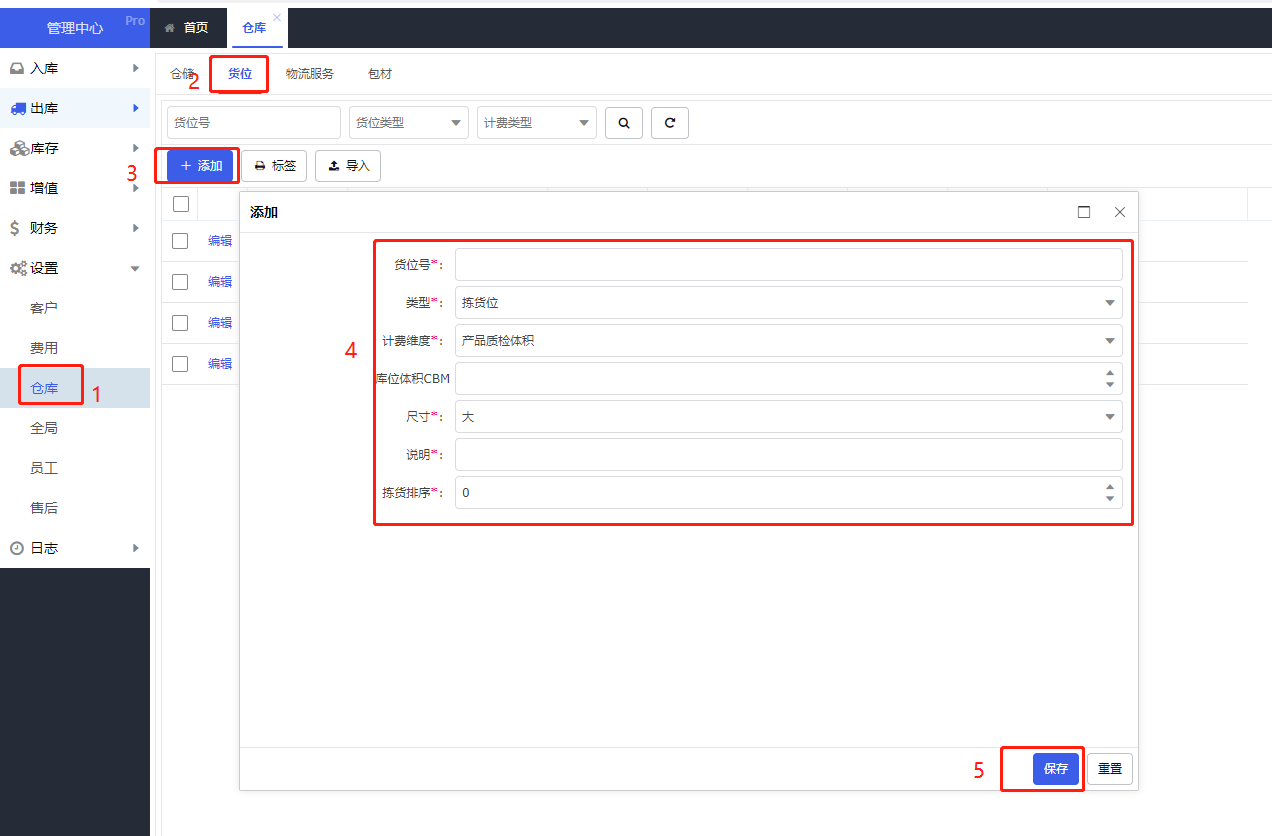The image size is (1272, 836).
Task: Open the 货位类型 filter dropdown
Action: coord(409,123)
